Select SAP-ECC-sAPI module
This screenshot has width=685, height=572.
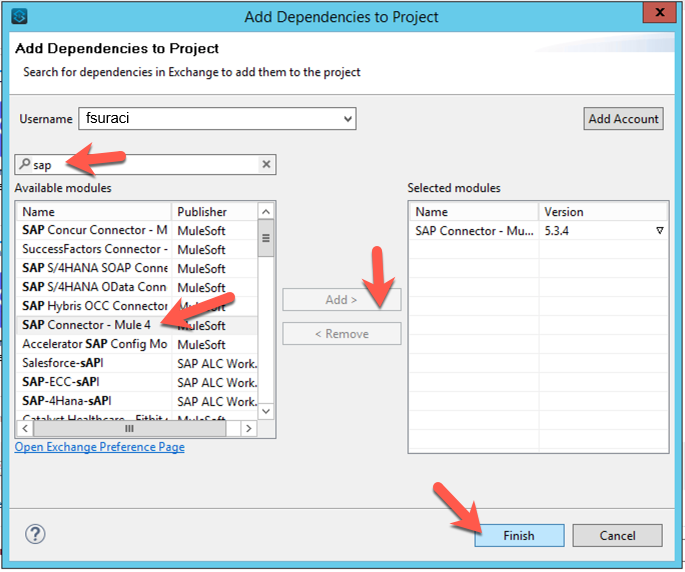137,382
